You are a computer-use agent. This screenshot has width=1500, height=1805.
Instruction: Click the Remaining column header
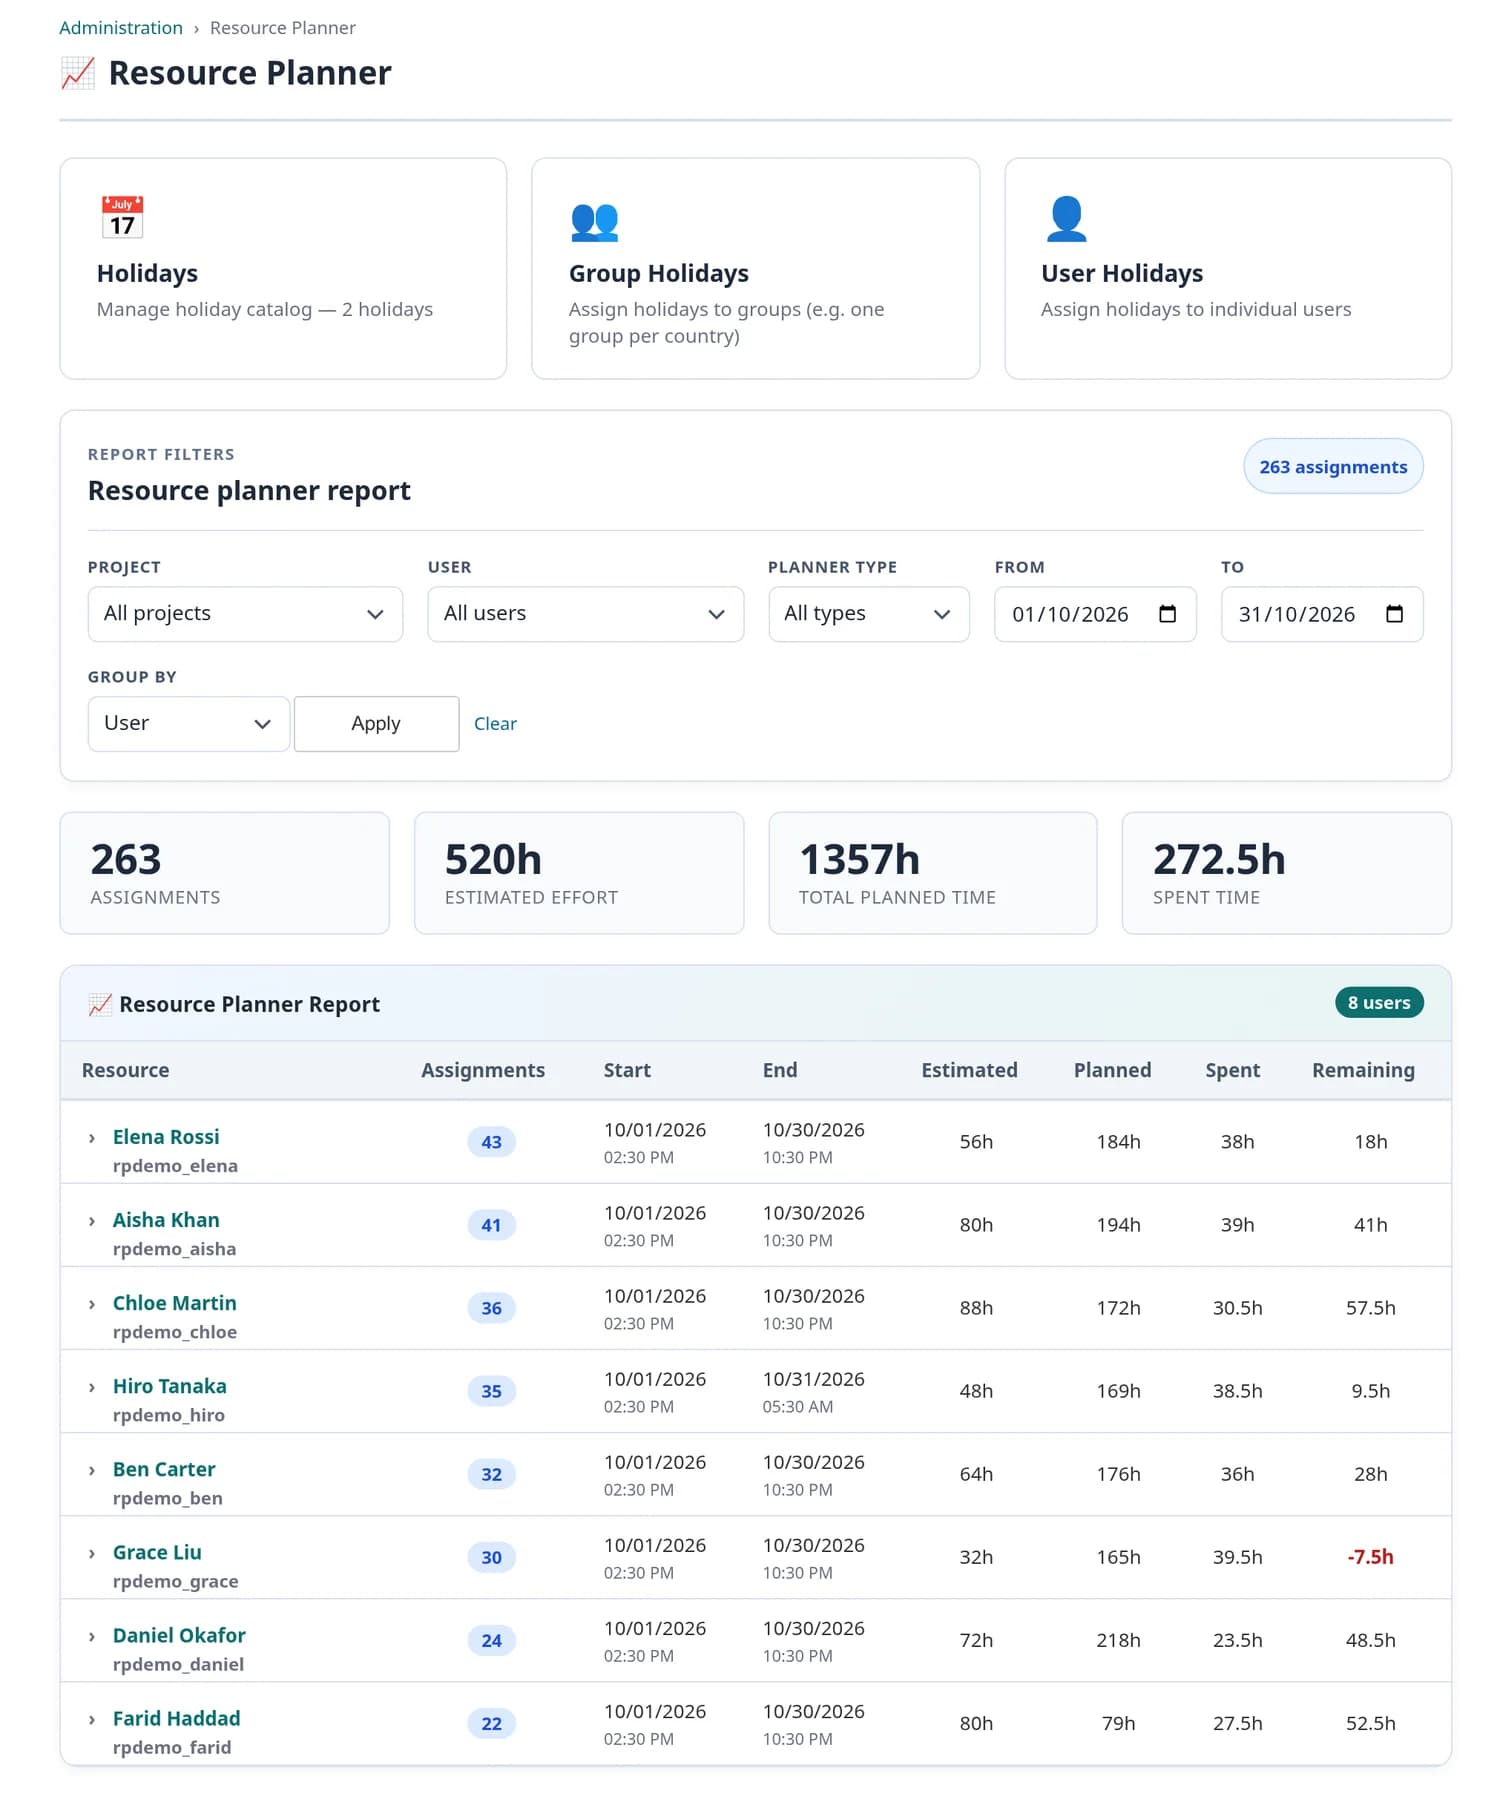click(x=1363, y=1070)
